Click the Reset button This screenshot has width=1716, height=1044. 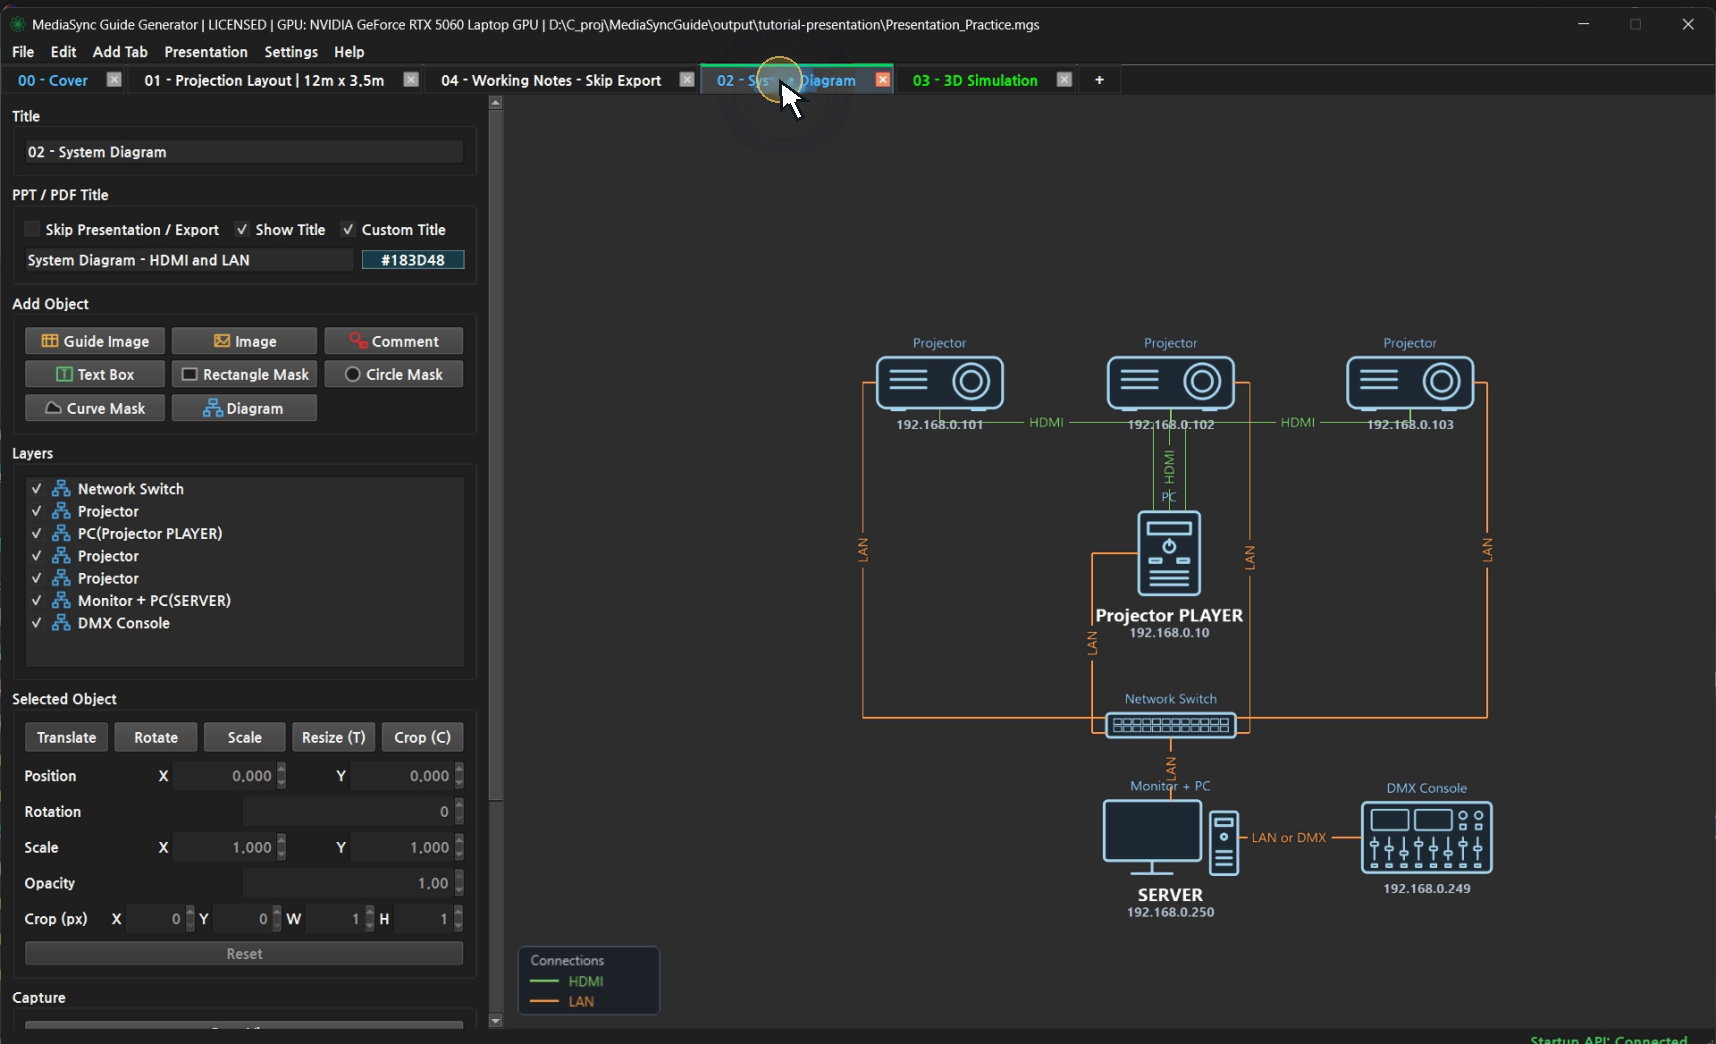[x=244, y=954]
